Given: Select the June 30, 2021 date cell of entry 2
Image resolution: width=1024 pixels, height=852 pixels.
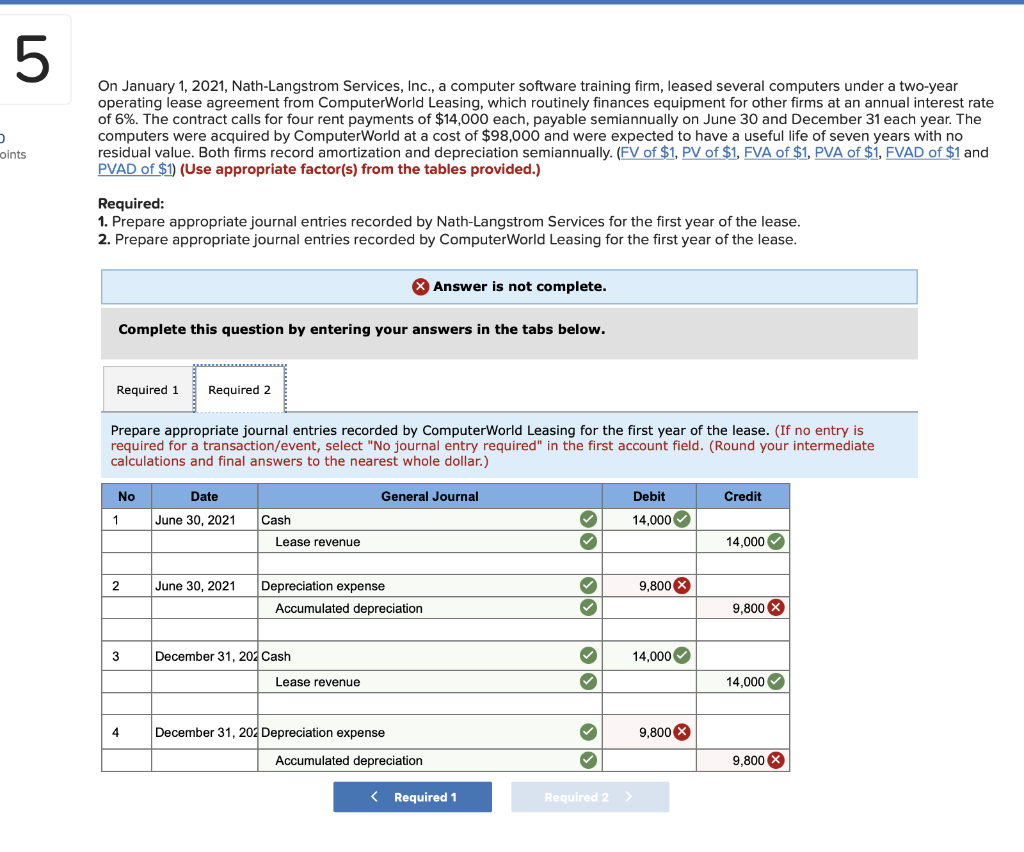Looking at the screenshot, I should click(204, 586).
